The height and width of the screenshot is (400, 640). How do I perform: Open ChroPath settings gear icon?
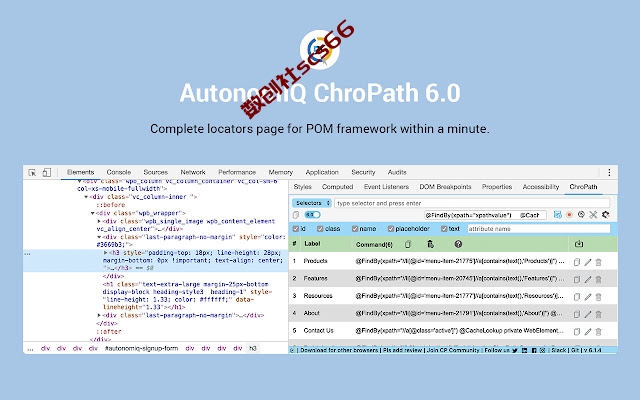(605, 215)
